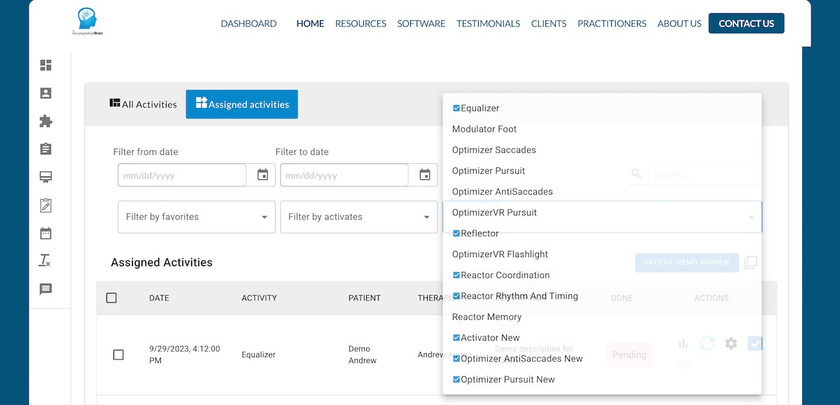The width and height of the screenshot is (840, 405).
Task: Expand the Filter by activates dropdown
Action: click(x=359, y=217)
